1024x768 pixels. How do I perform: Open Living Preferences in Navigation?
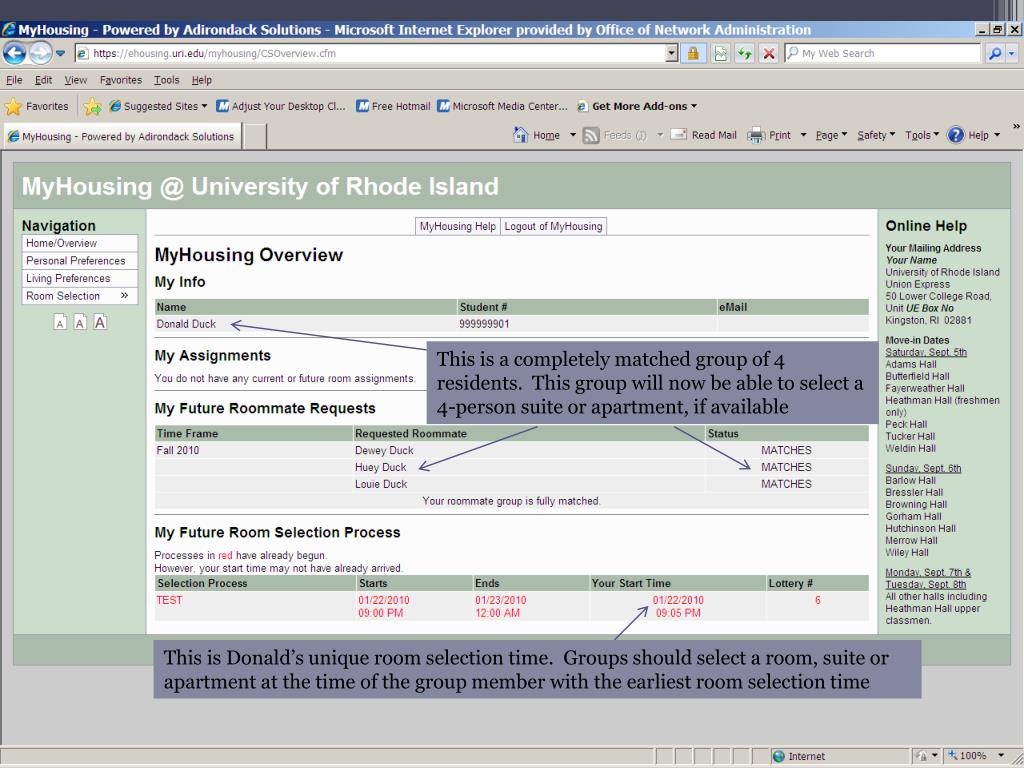80,278
